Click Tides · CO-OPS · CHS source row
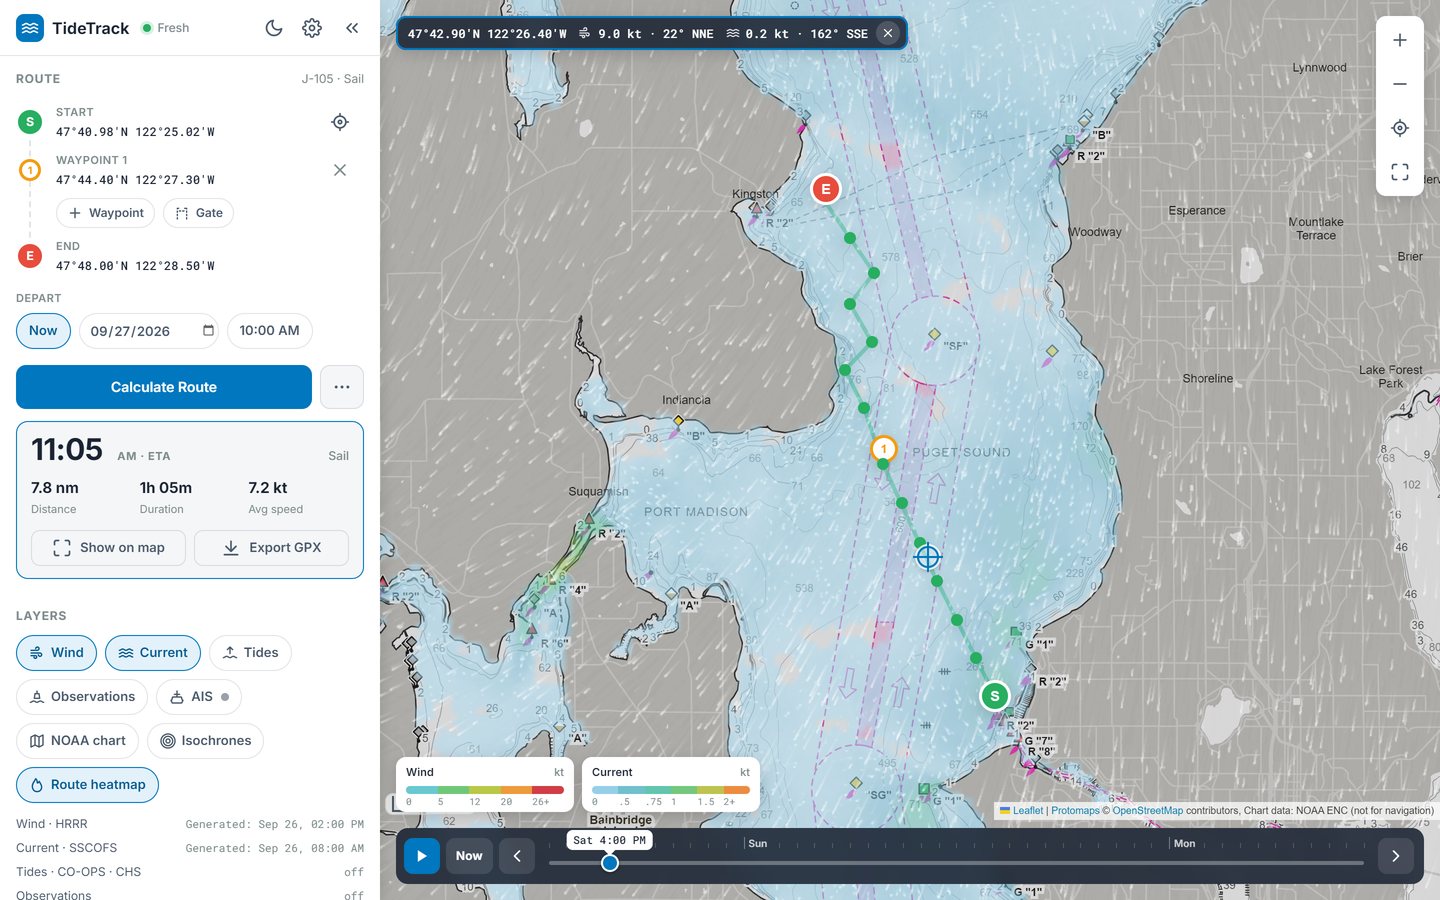 pyautogui.click(x=190, y=872)
